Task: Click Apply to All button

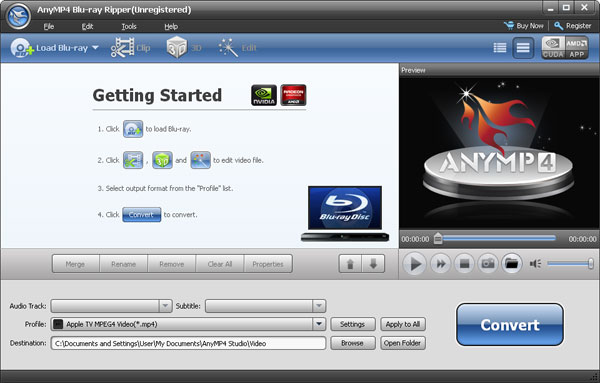Action: 403,324
